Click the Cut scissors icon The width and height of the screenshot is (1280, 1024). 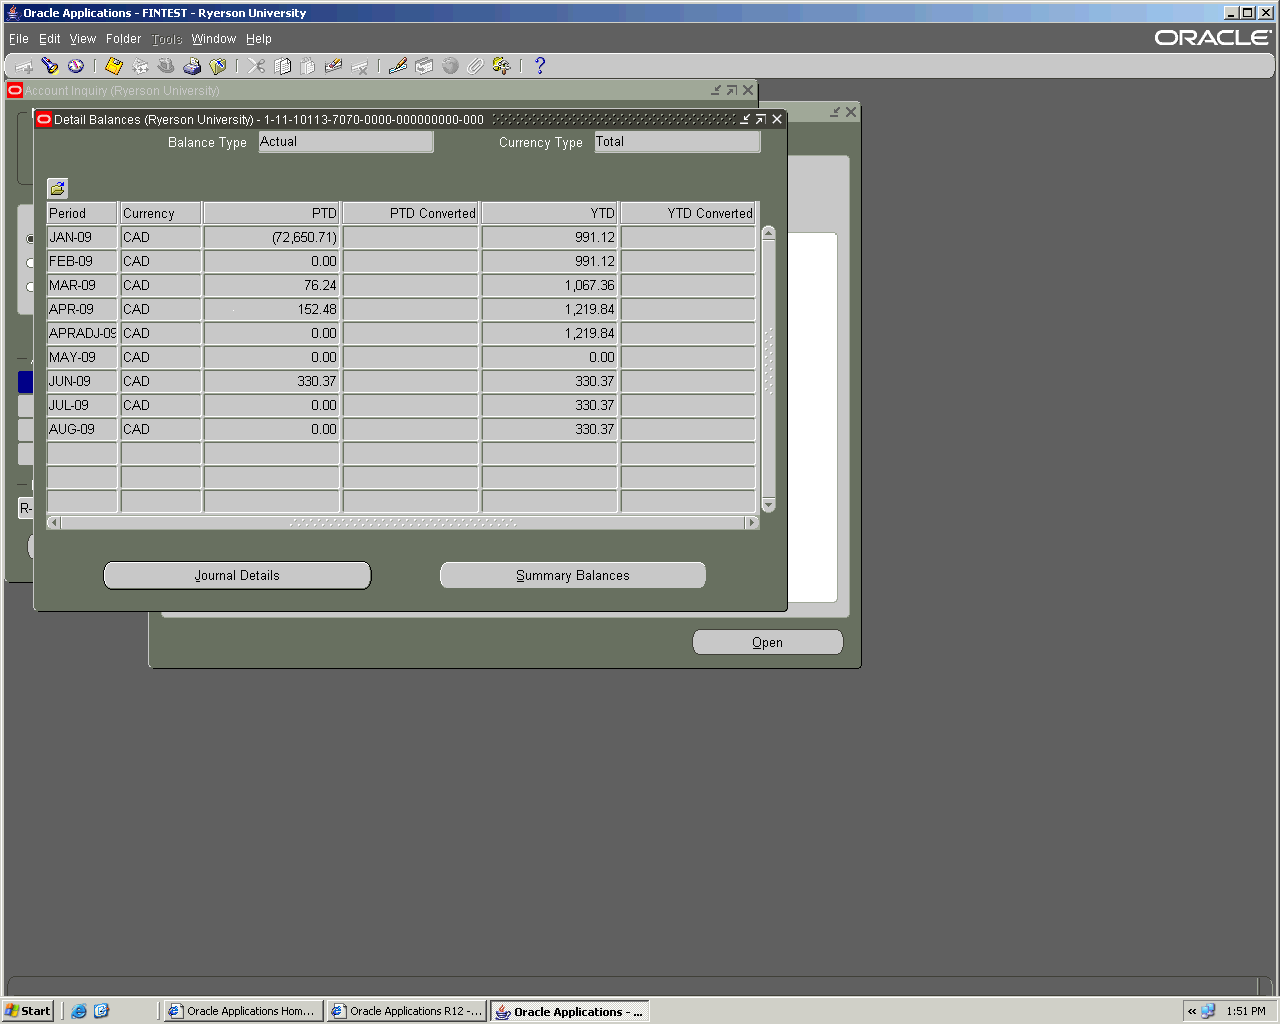257,66
